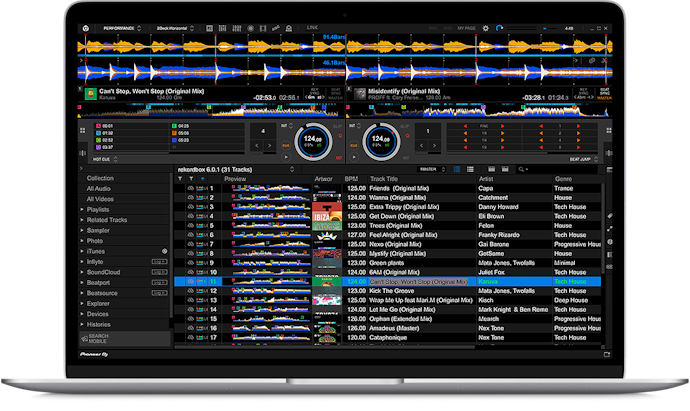The height and width of the screenshot is (411, 690).
Task: Click the IBIZA artwork thumbnail
Action: click(x=327, y=216)
